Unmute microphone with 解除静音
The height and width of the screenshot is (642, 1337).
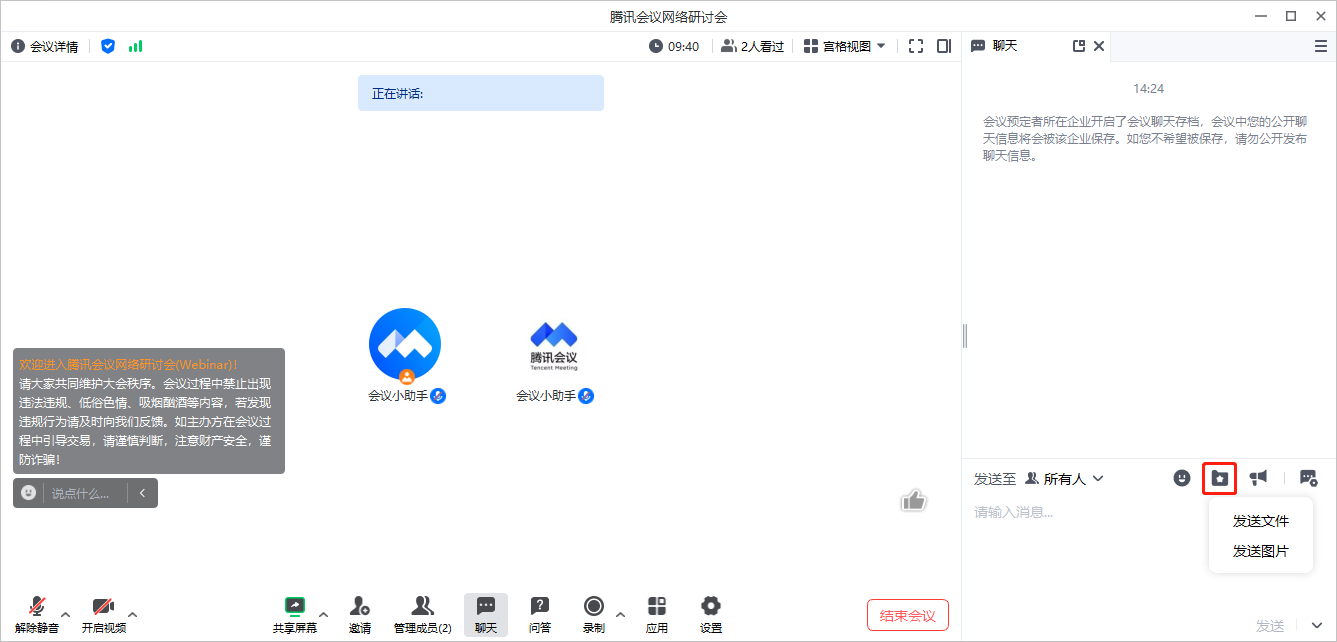tap(37, 615)
